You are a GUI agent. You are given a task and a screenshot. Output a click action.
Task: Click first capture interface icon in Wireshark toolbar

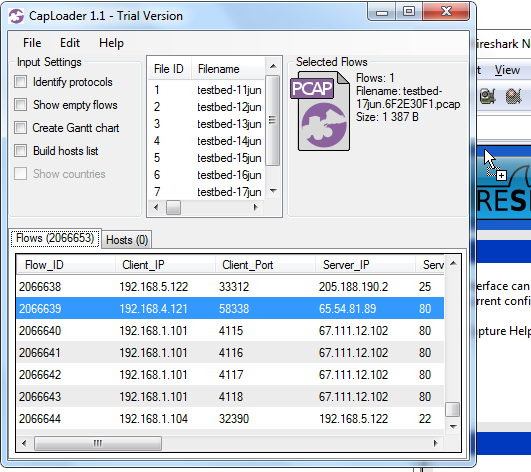coord(488,96)
